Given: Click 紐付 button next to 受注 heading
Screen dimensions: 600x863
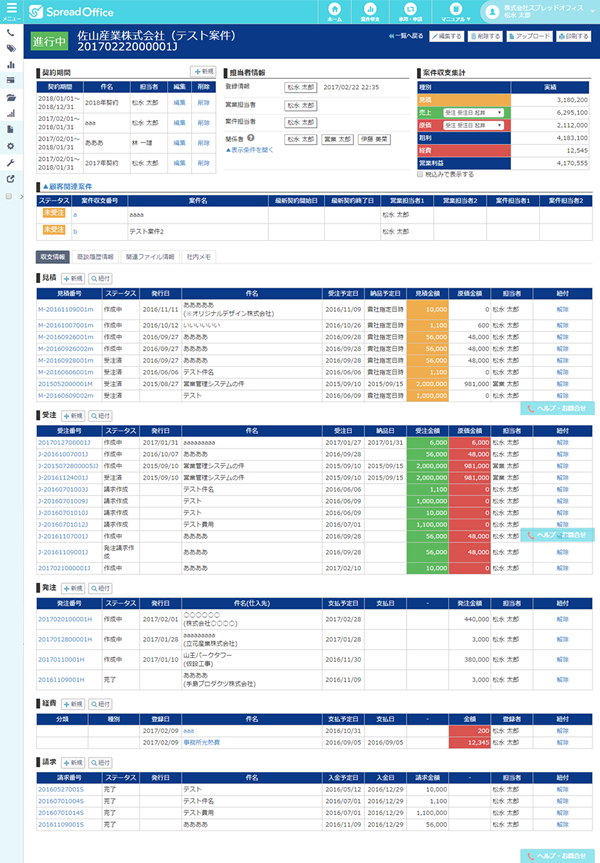Looking at the screenshot, I should (100, 416).
